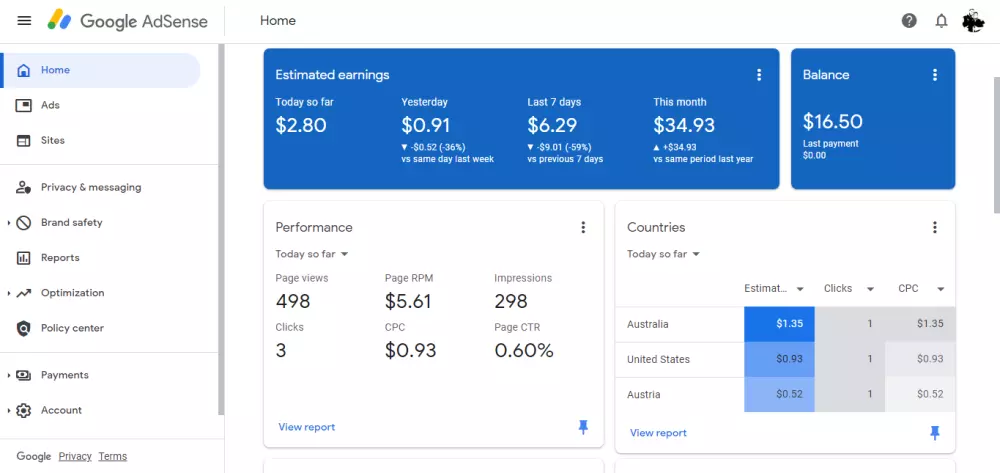Pin the Countries card
1000x473 pixels.
click(935, 432)
